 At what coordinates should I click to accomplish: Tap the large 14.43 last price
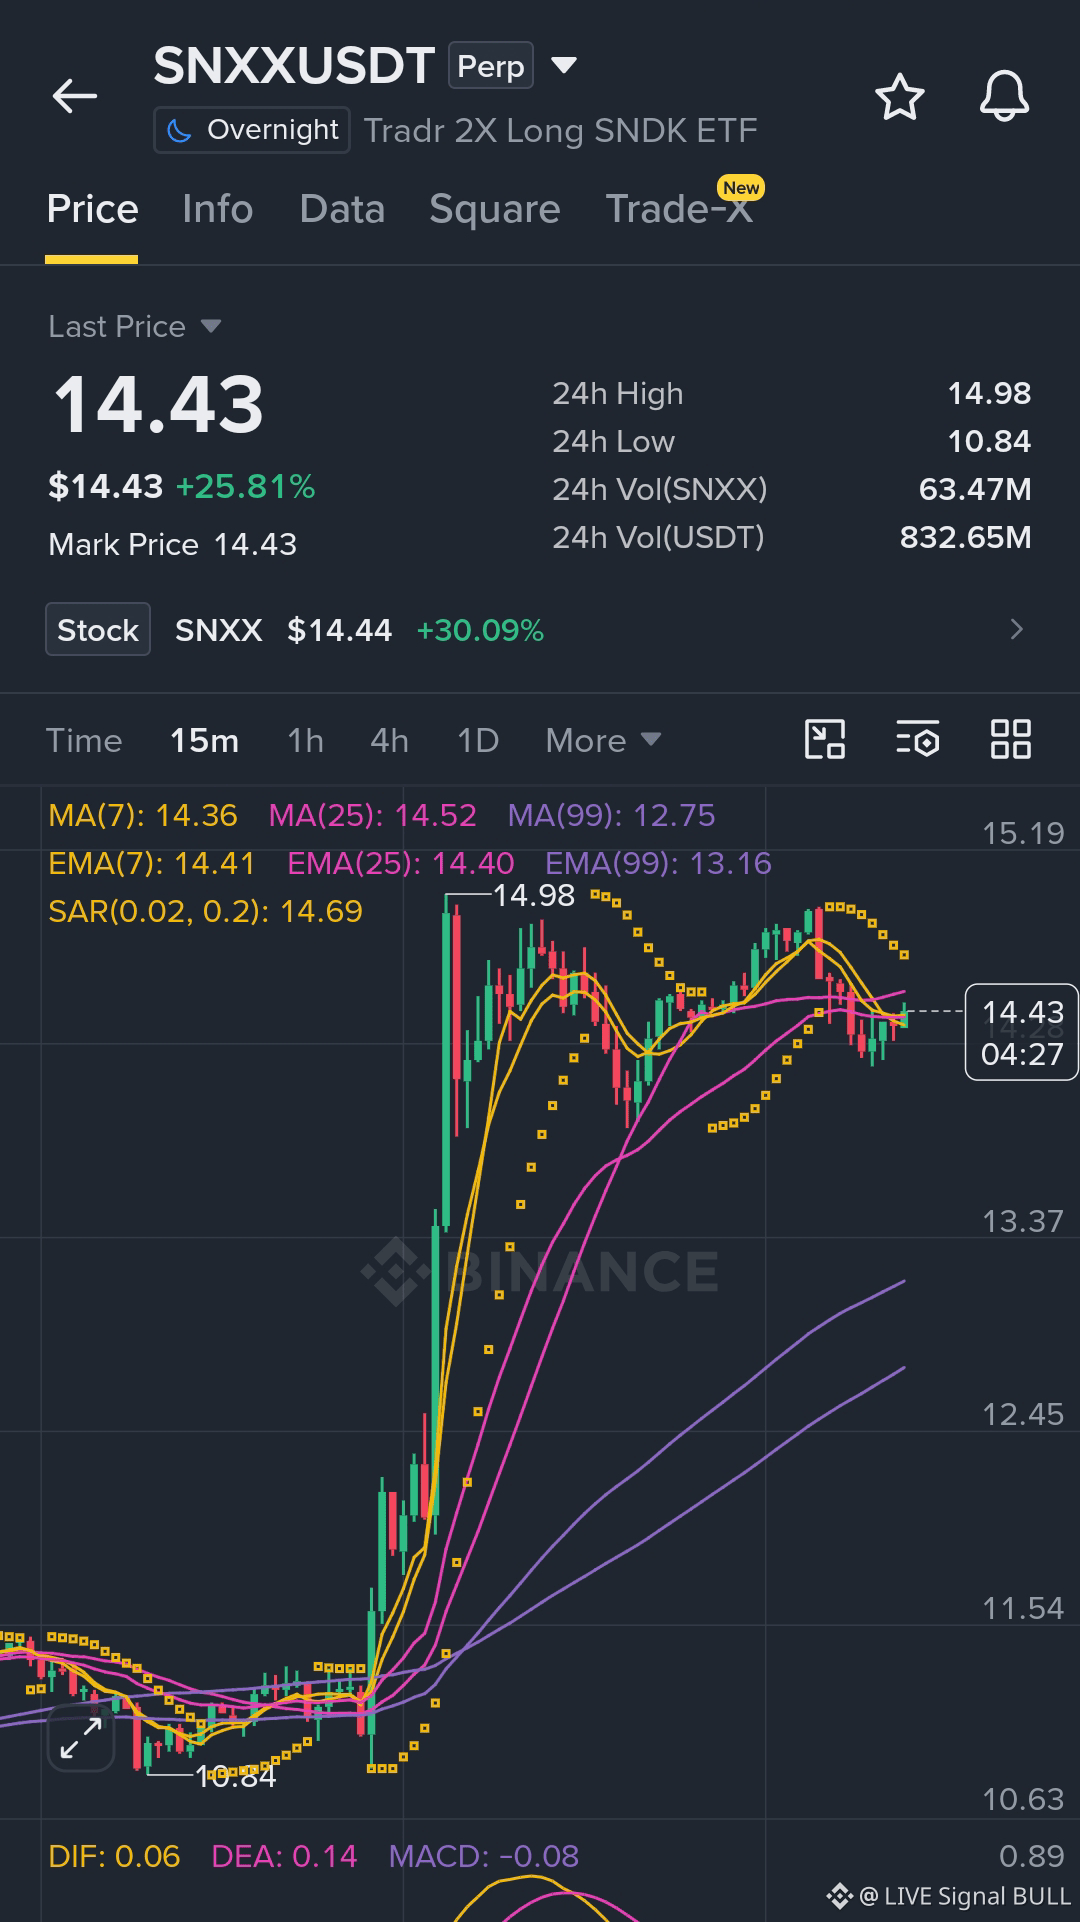[158, 405]
